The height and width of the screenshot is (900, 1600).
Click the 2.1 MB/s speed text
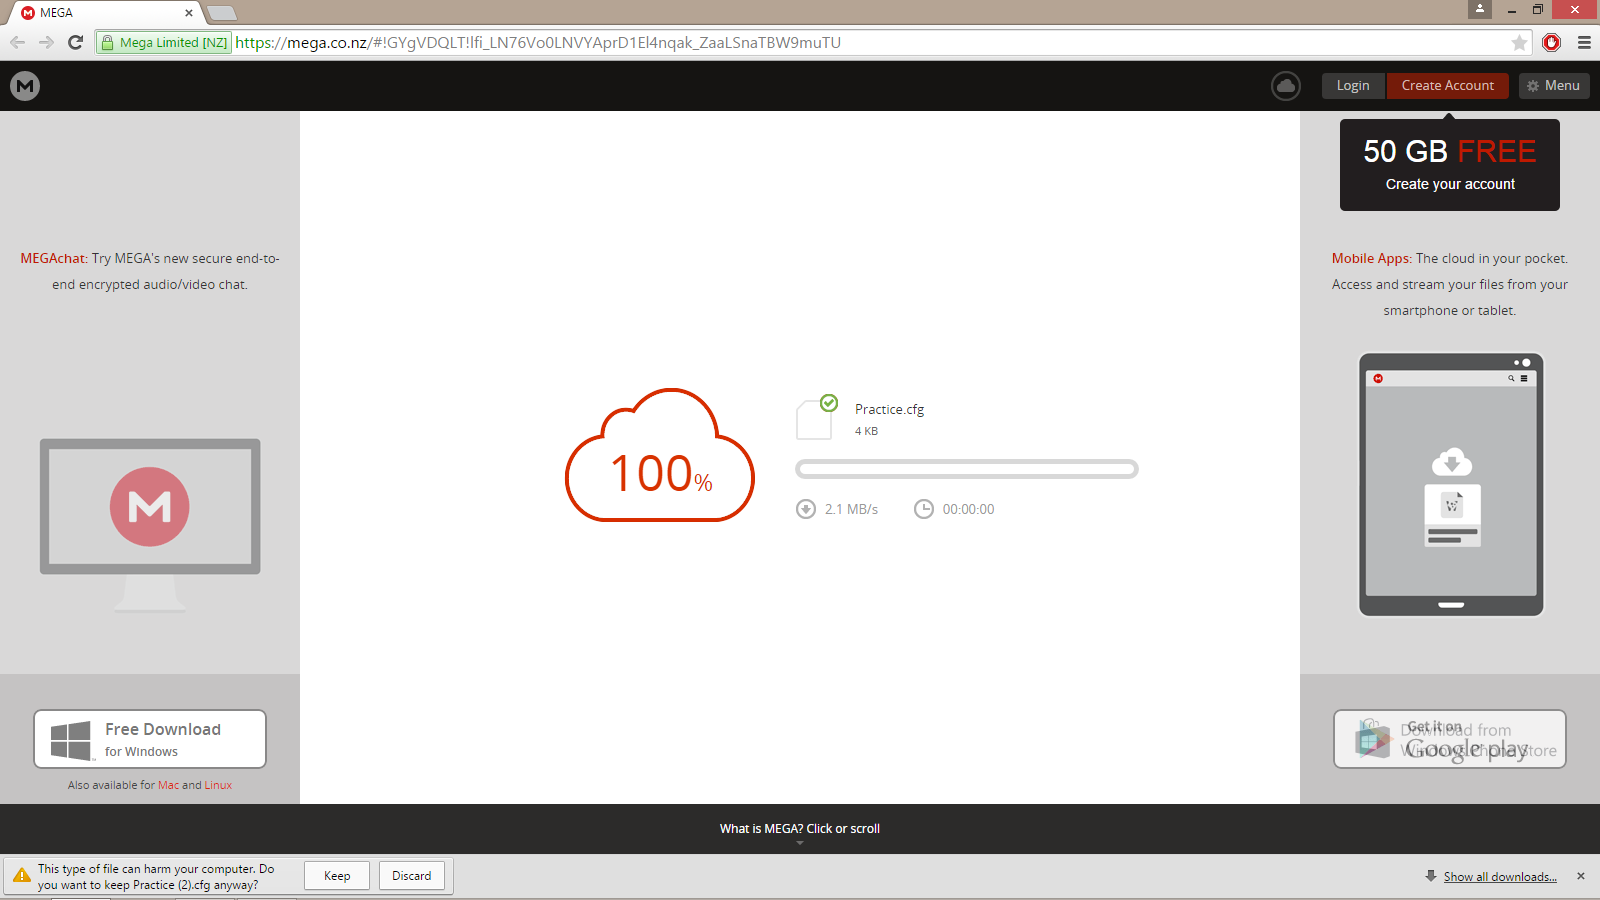click(x=851, y=509)
